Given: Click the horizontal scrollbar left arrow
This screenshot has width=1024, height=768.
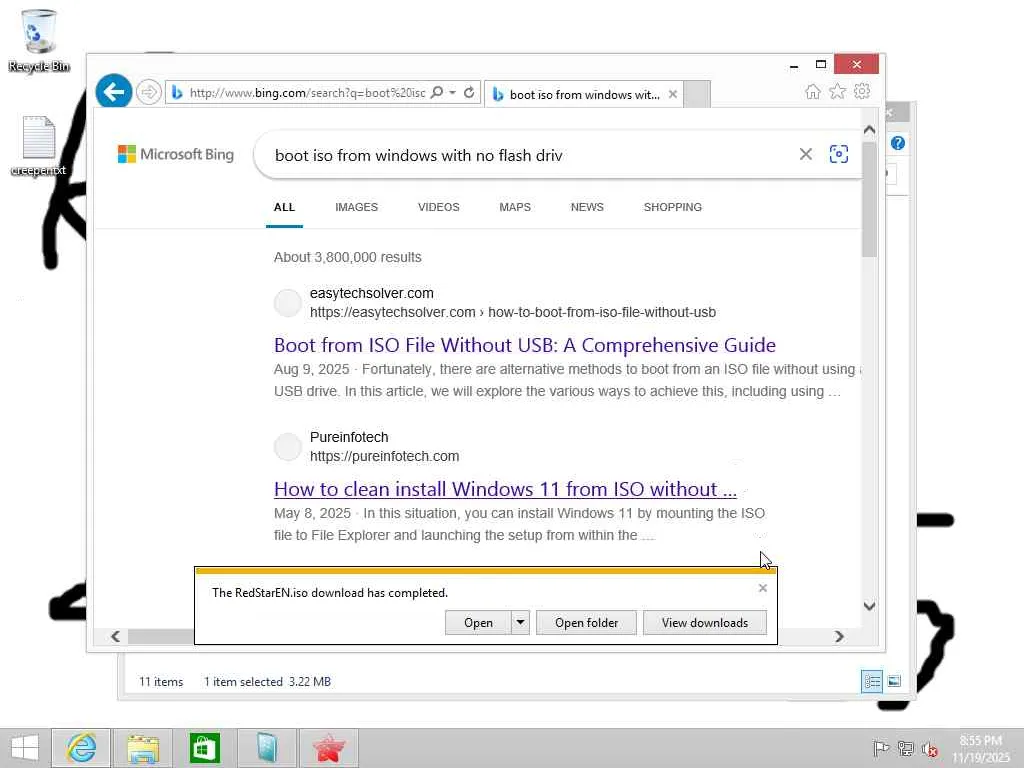Looking at the screenshot, I should (116, 636).
